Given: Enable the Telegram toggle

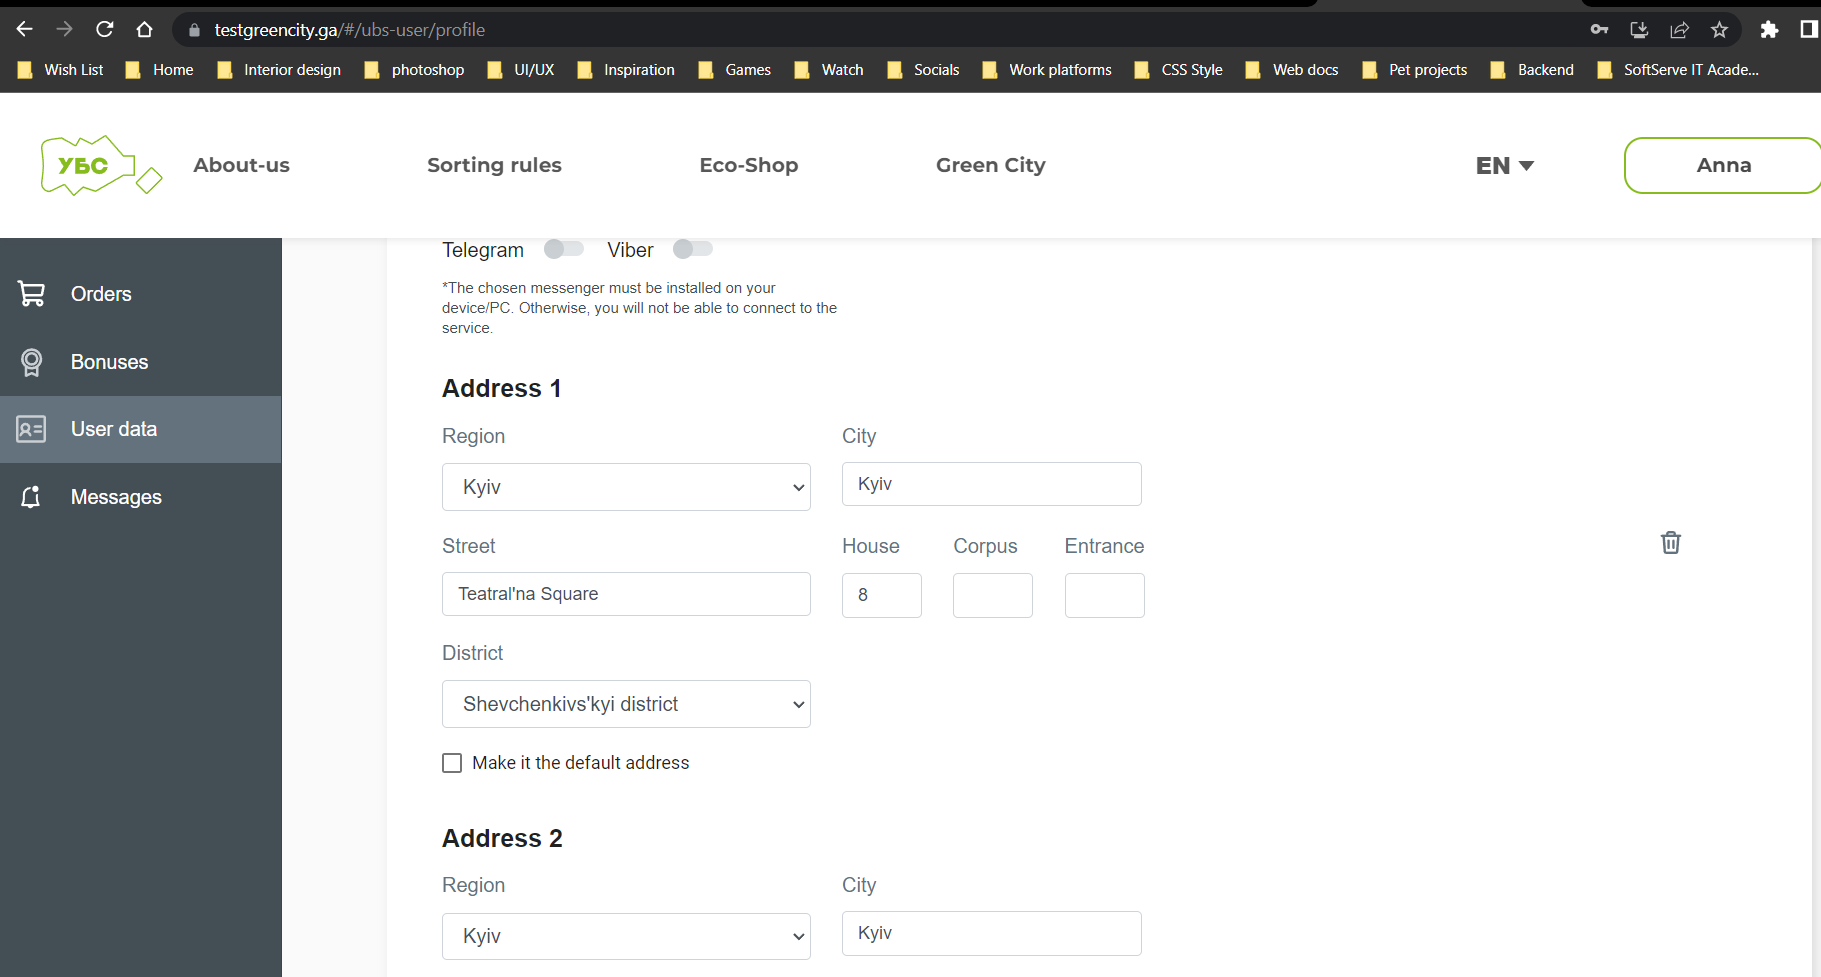Looking at the screenshot, I should 563,249.
